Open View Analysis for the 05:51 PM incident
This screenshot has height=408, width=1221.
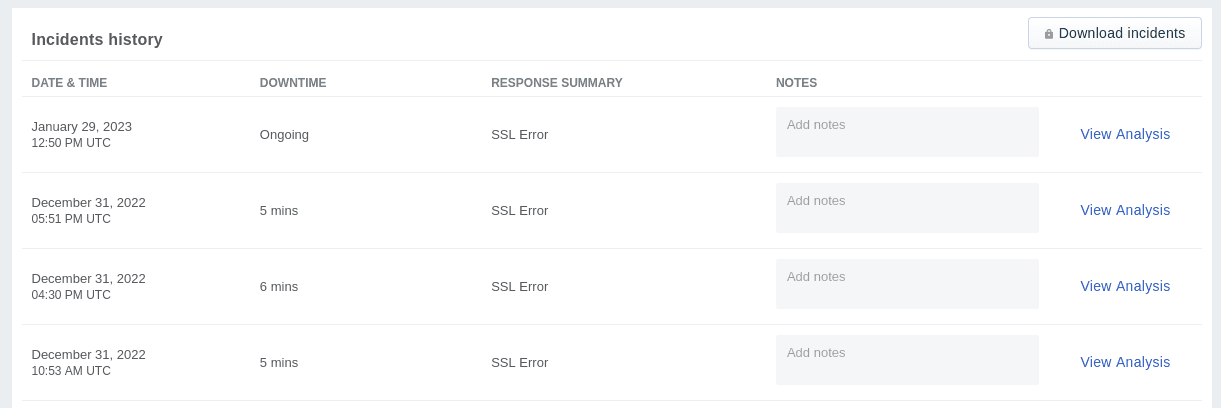(x=1125, y=210)
